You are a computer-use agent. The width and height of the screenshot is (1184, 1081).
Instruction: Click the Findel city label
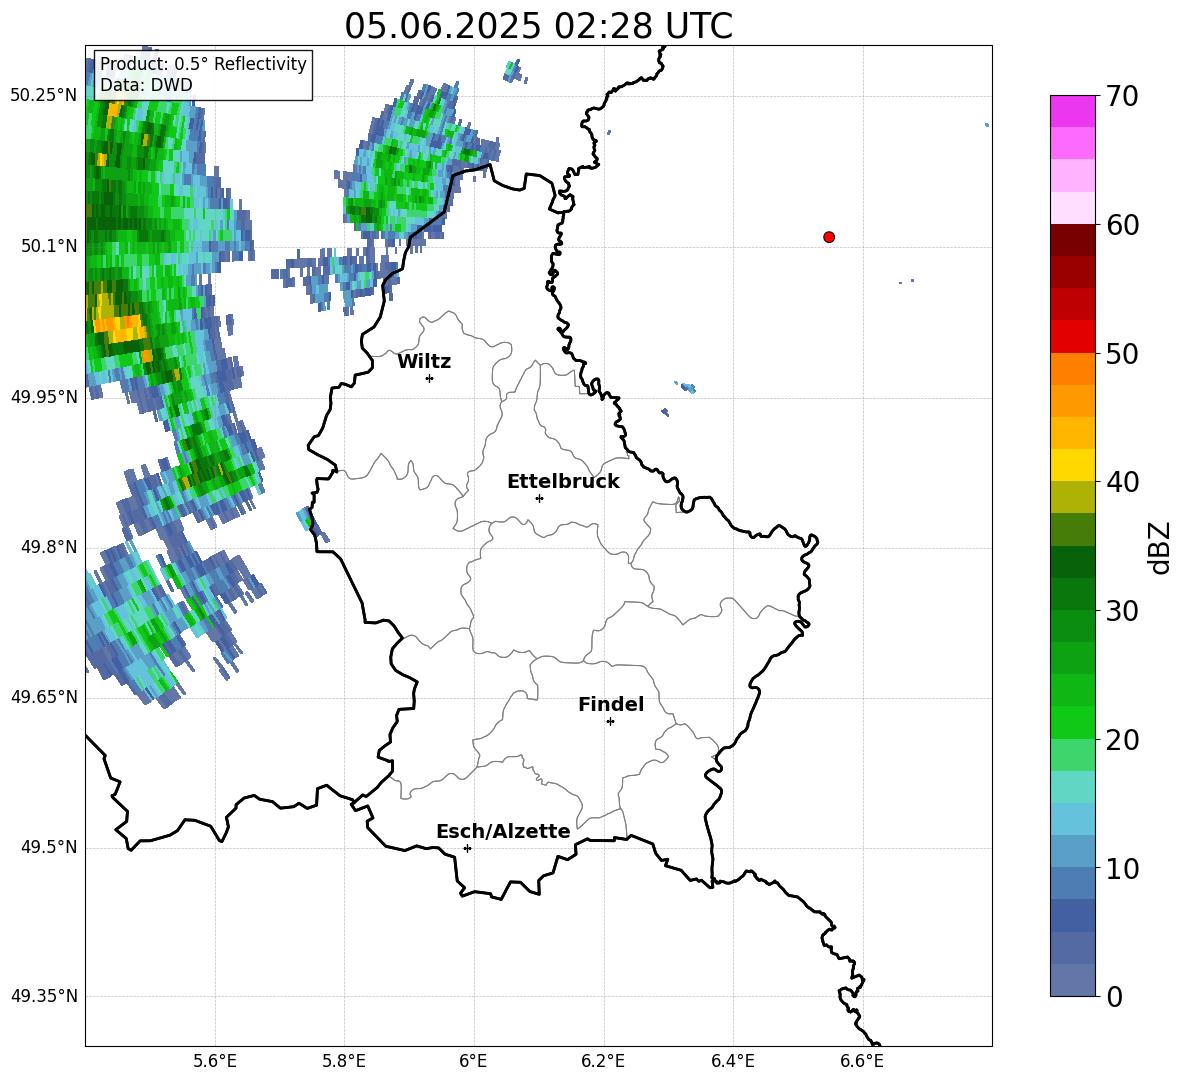[611, 704]
